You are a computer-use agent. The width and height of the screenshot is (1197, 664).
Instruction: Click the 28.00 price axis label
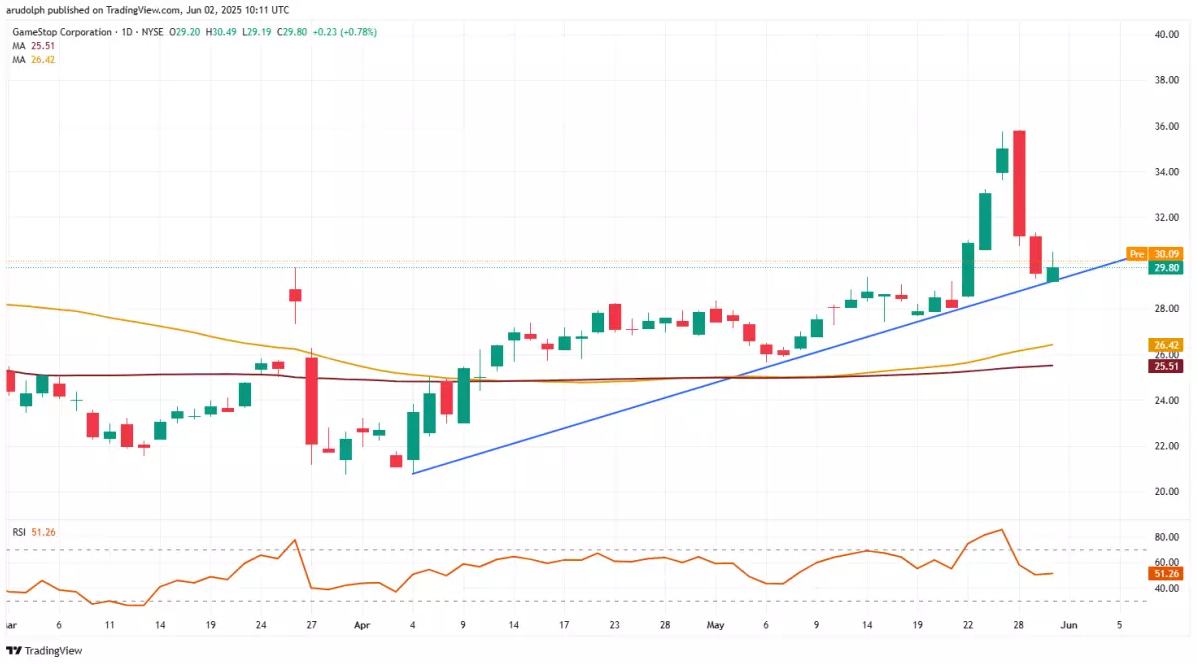tap(1166, 309)
